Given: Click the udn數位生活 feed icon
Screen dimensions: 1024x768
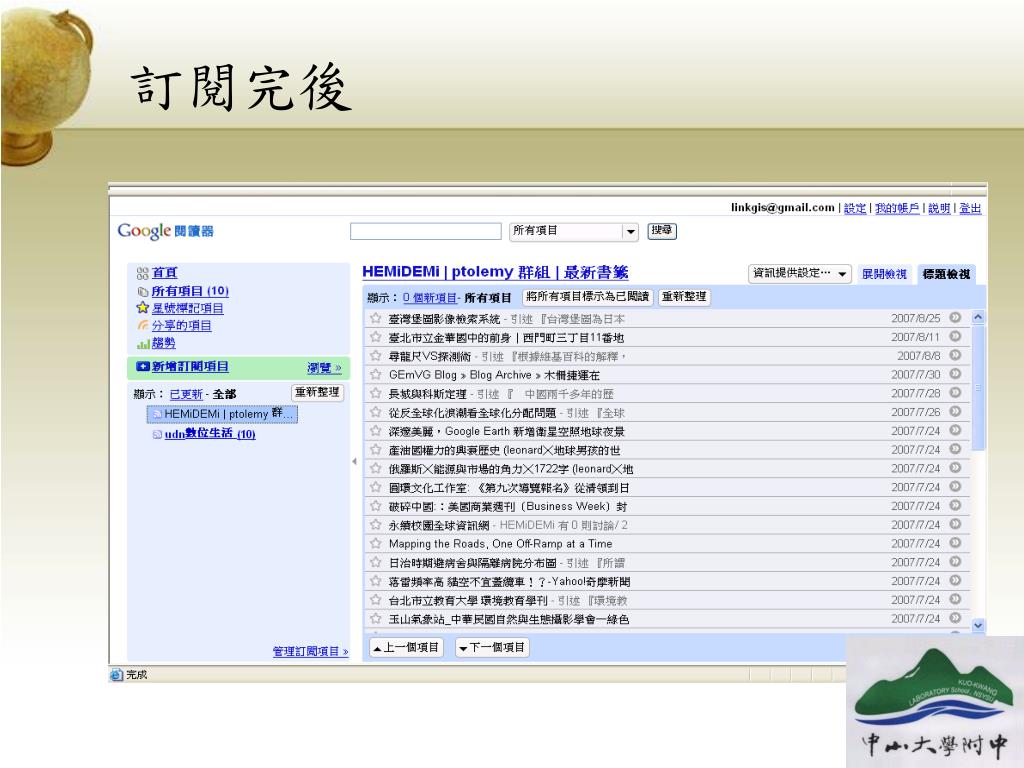Looking at the screenshot, I should pos(157,434).
